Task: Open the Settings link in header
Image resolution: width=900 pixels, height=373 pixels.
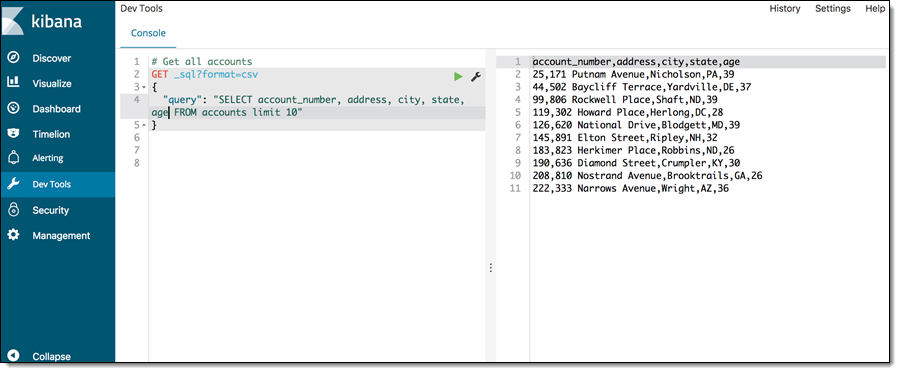Action: [x=833, y=9]
